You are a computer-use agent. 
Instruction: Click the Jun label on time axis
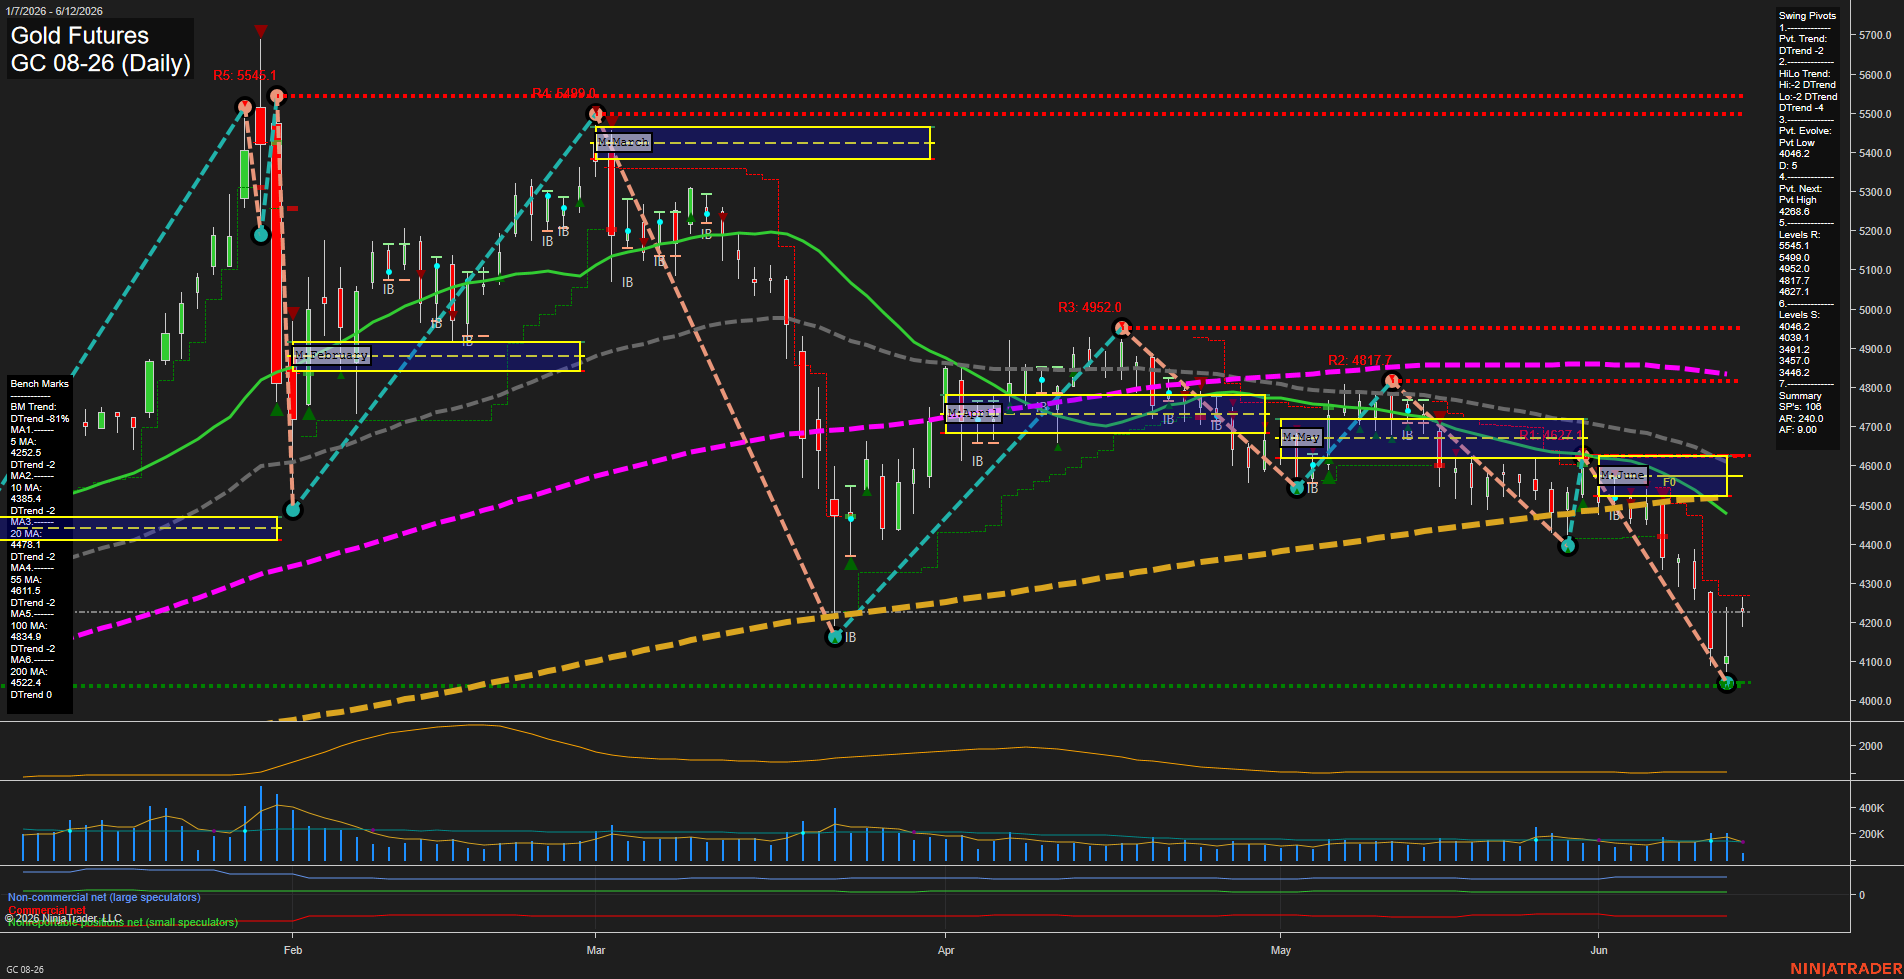tap(1599, 950)
